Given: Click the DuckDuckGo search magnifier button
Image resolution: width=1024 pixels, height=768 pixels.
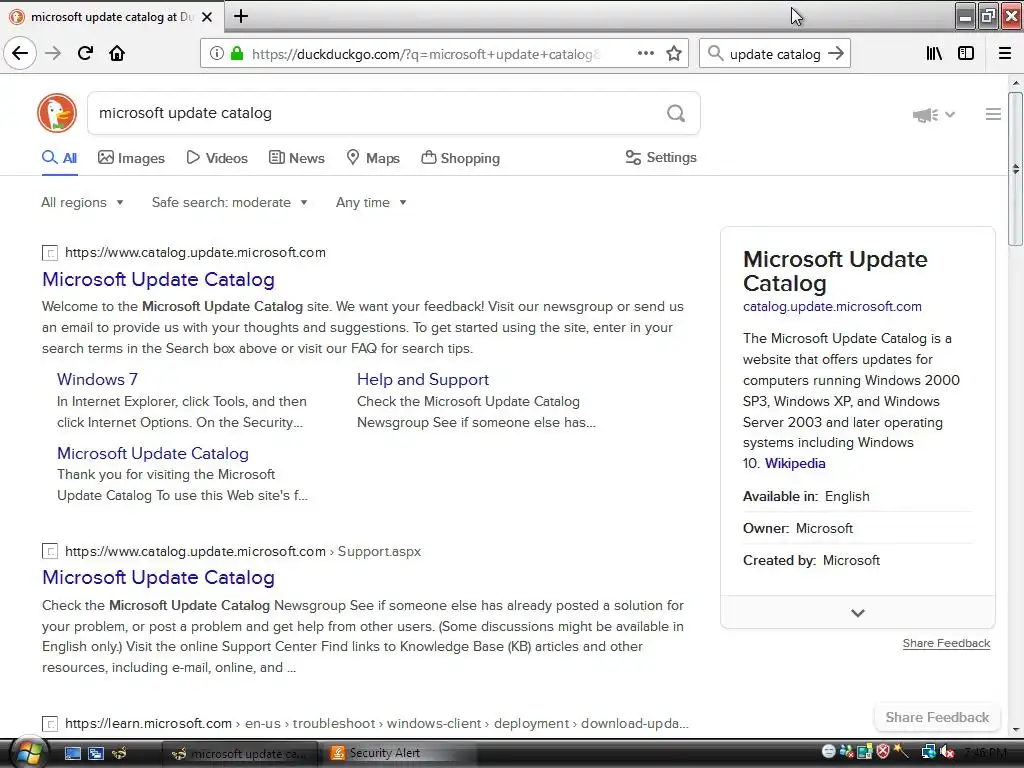Looking at the screenshot, I should [x=676, y=114].
